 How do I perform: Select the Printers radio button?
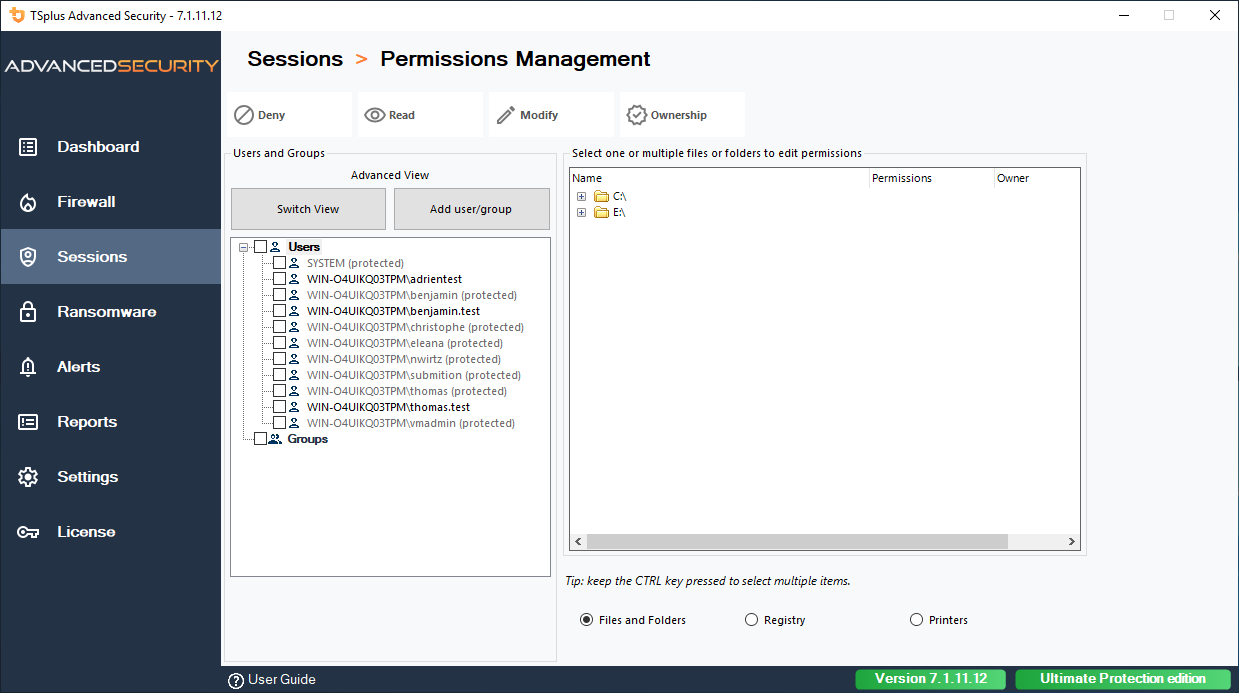coord(917,620)
